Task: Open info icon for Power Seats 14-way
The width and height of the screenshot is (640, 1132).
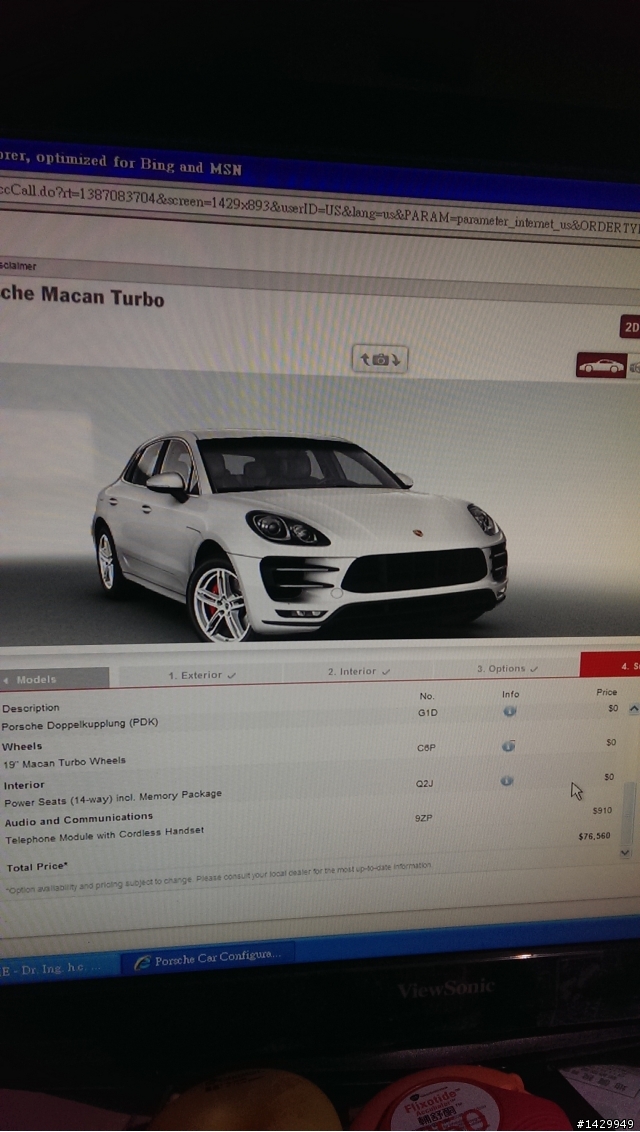Action: pyautogui.click(x=507, y=781)
